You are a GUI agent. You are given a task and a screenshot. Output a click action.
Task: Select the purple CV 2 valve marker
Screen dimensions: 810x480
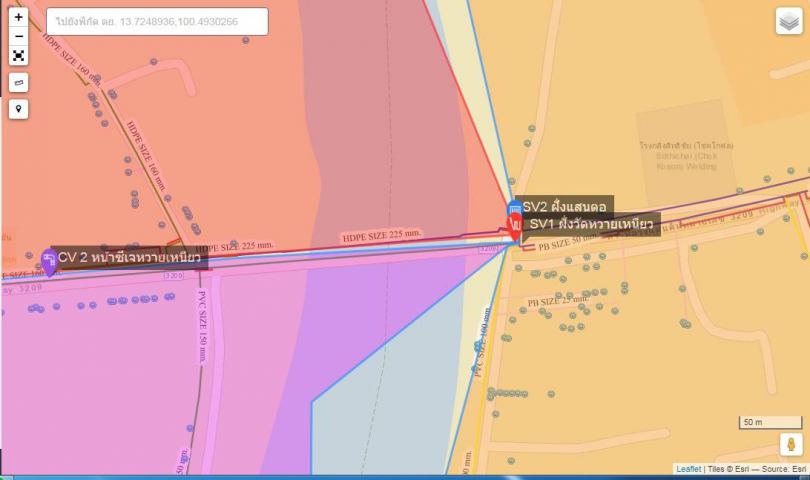click(49, 262)
